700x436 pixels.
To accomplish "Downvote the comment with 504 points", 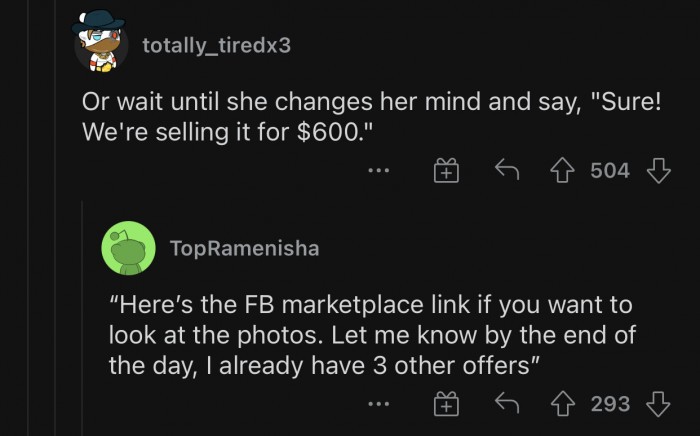I will [658, 171].
